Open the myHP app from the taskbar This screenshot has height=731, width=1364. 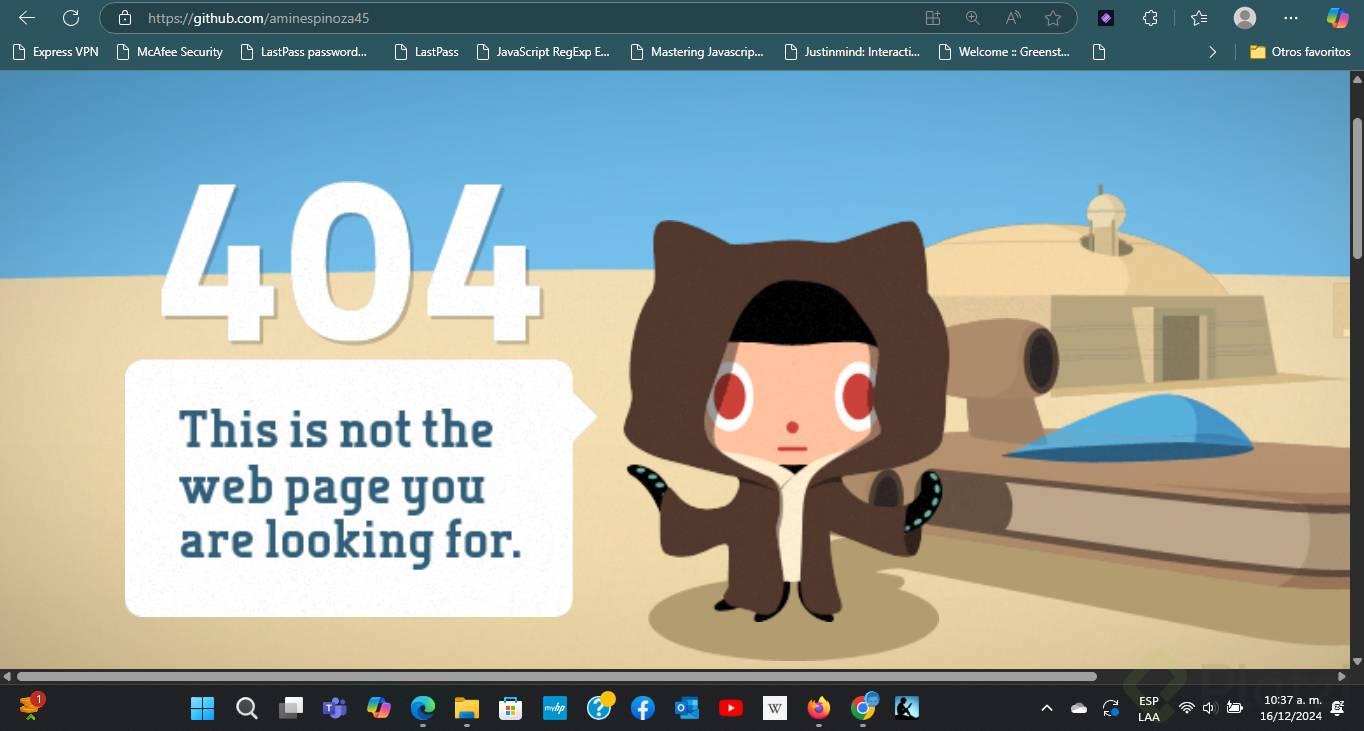click(x=555, y=708)
